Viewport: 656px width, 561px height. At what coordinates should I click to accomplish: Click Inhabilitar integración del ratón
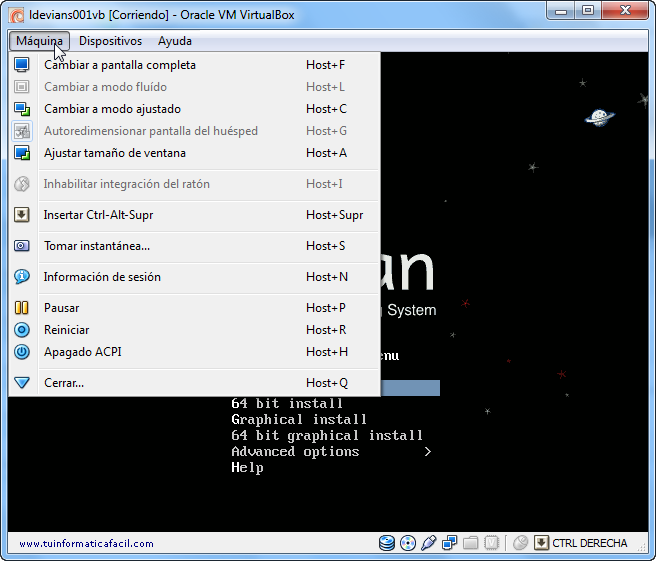(195, 184)
